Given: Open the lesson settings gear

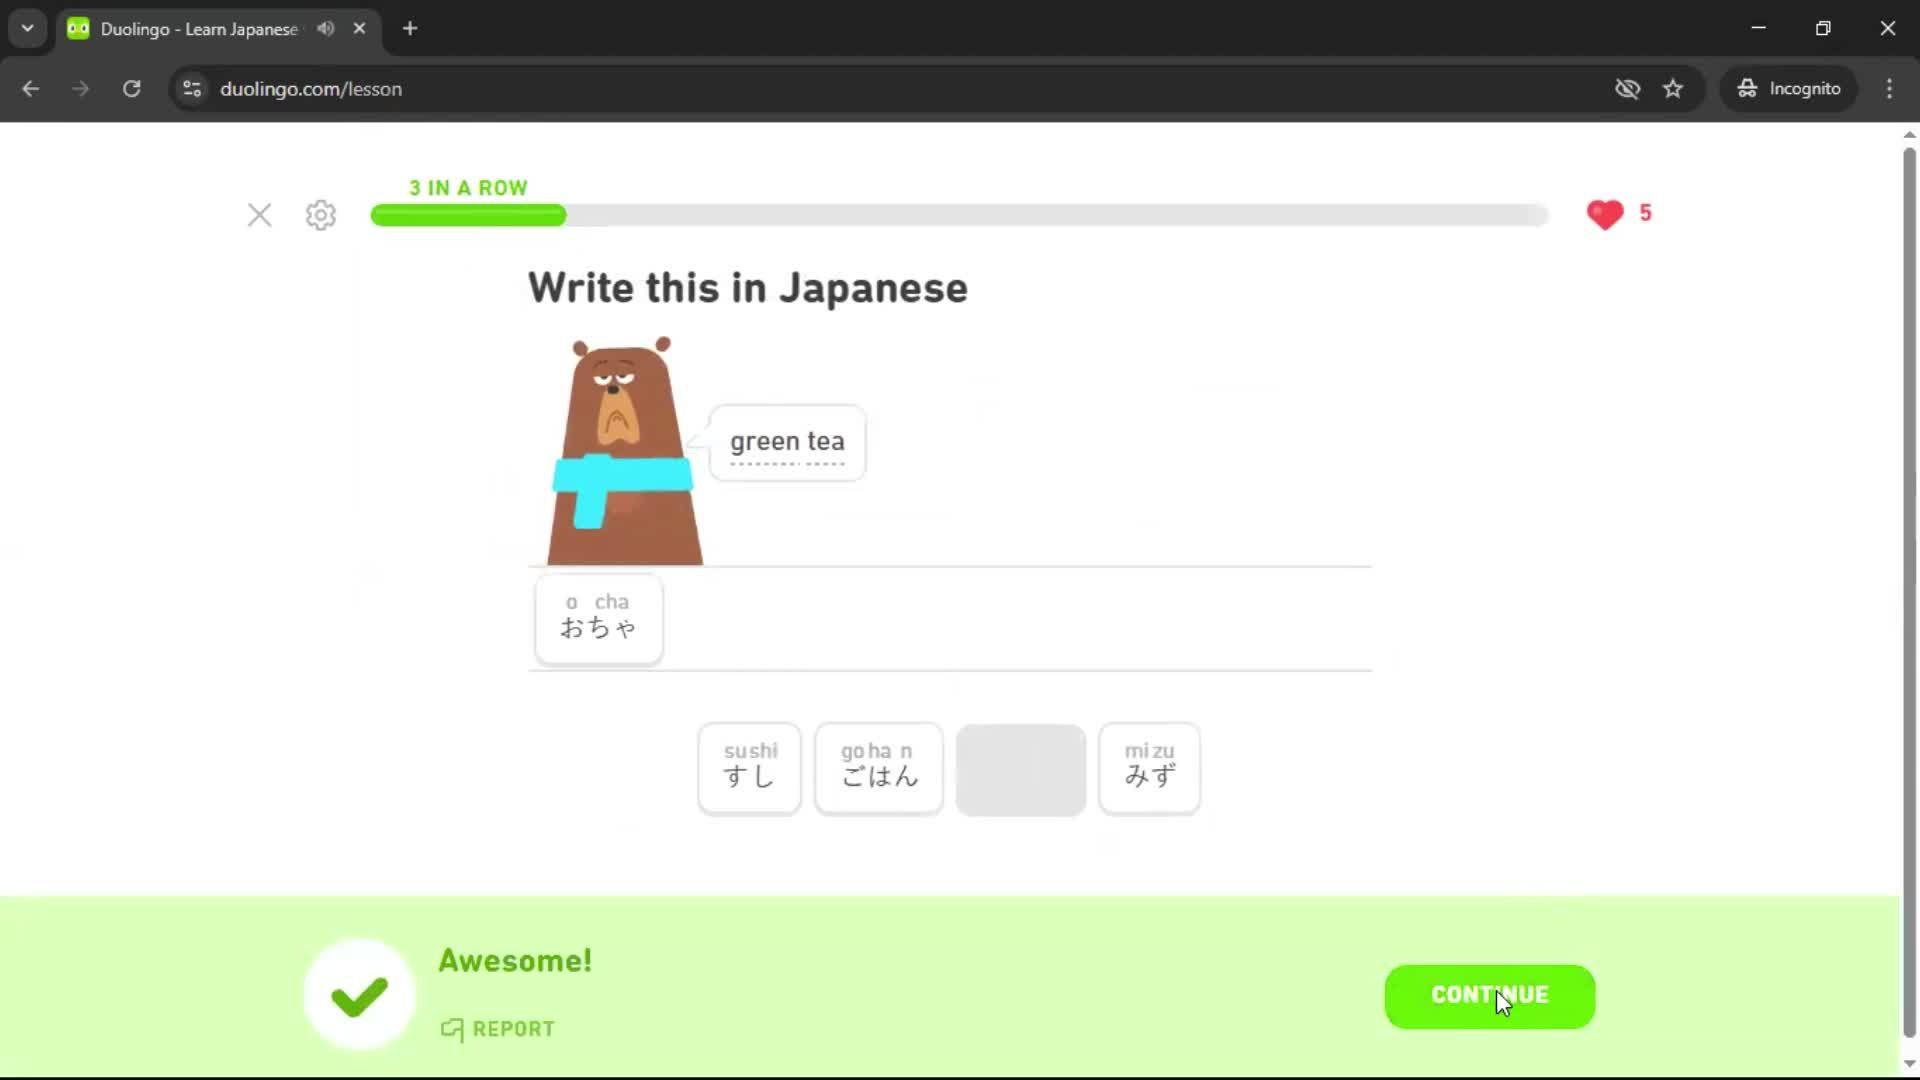Looking at the screenshot, I should click(x=320, y=214).
